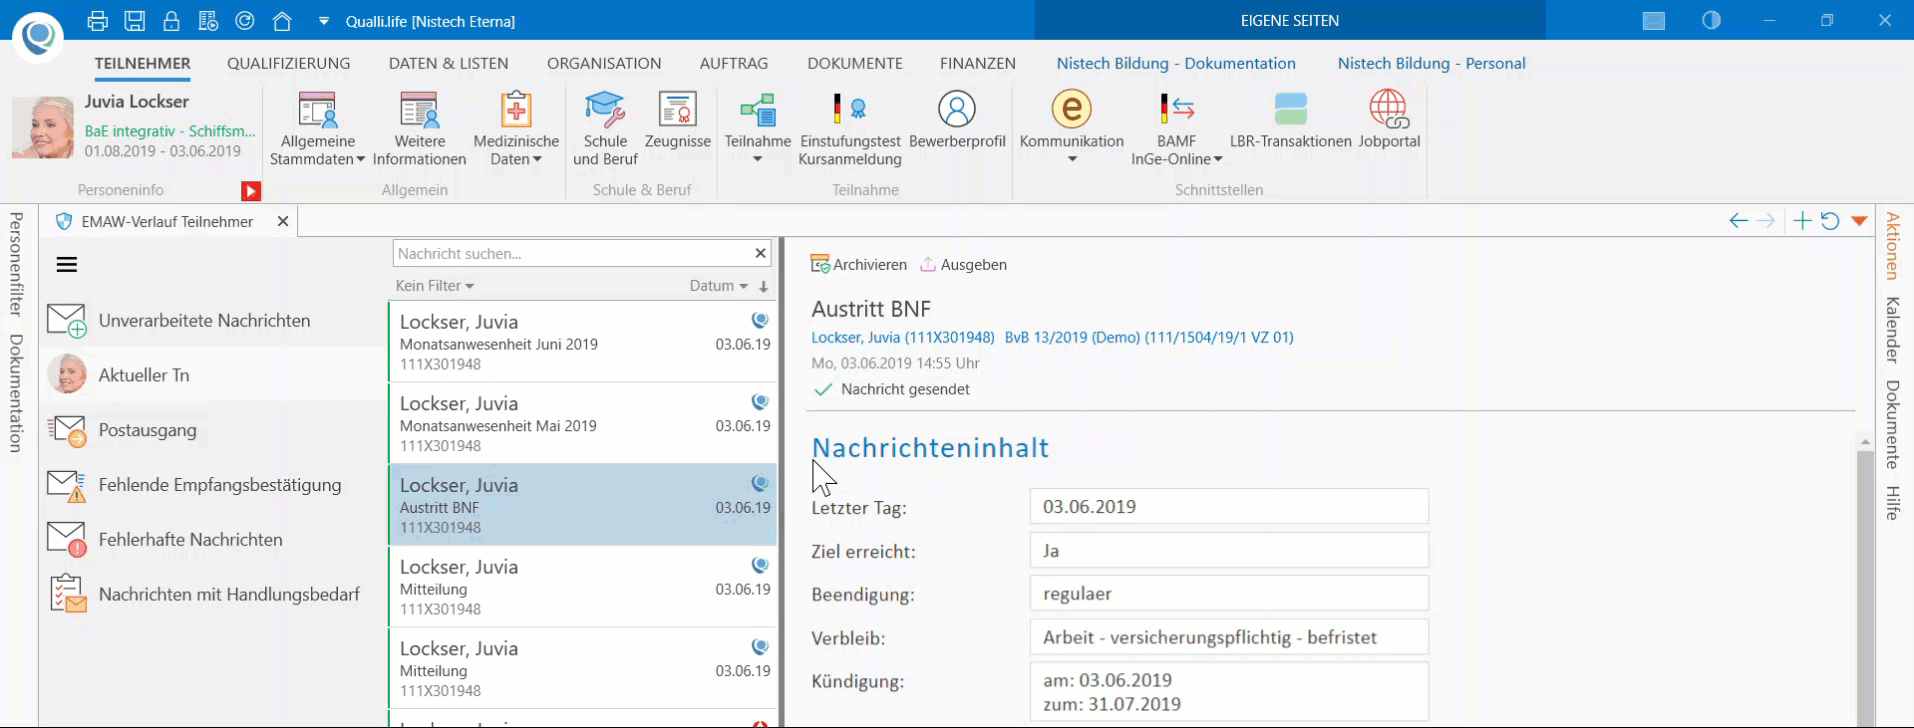Close the EMAW-Verlauf Teilnehmer tab
1914x728 pixels.
click(x=283, y=221)
